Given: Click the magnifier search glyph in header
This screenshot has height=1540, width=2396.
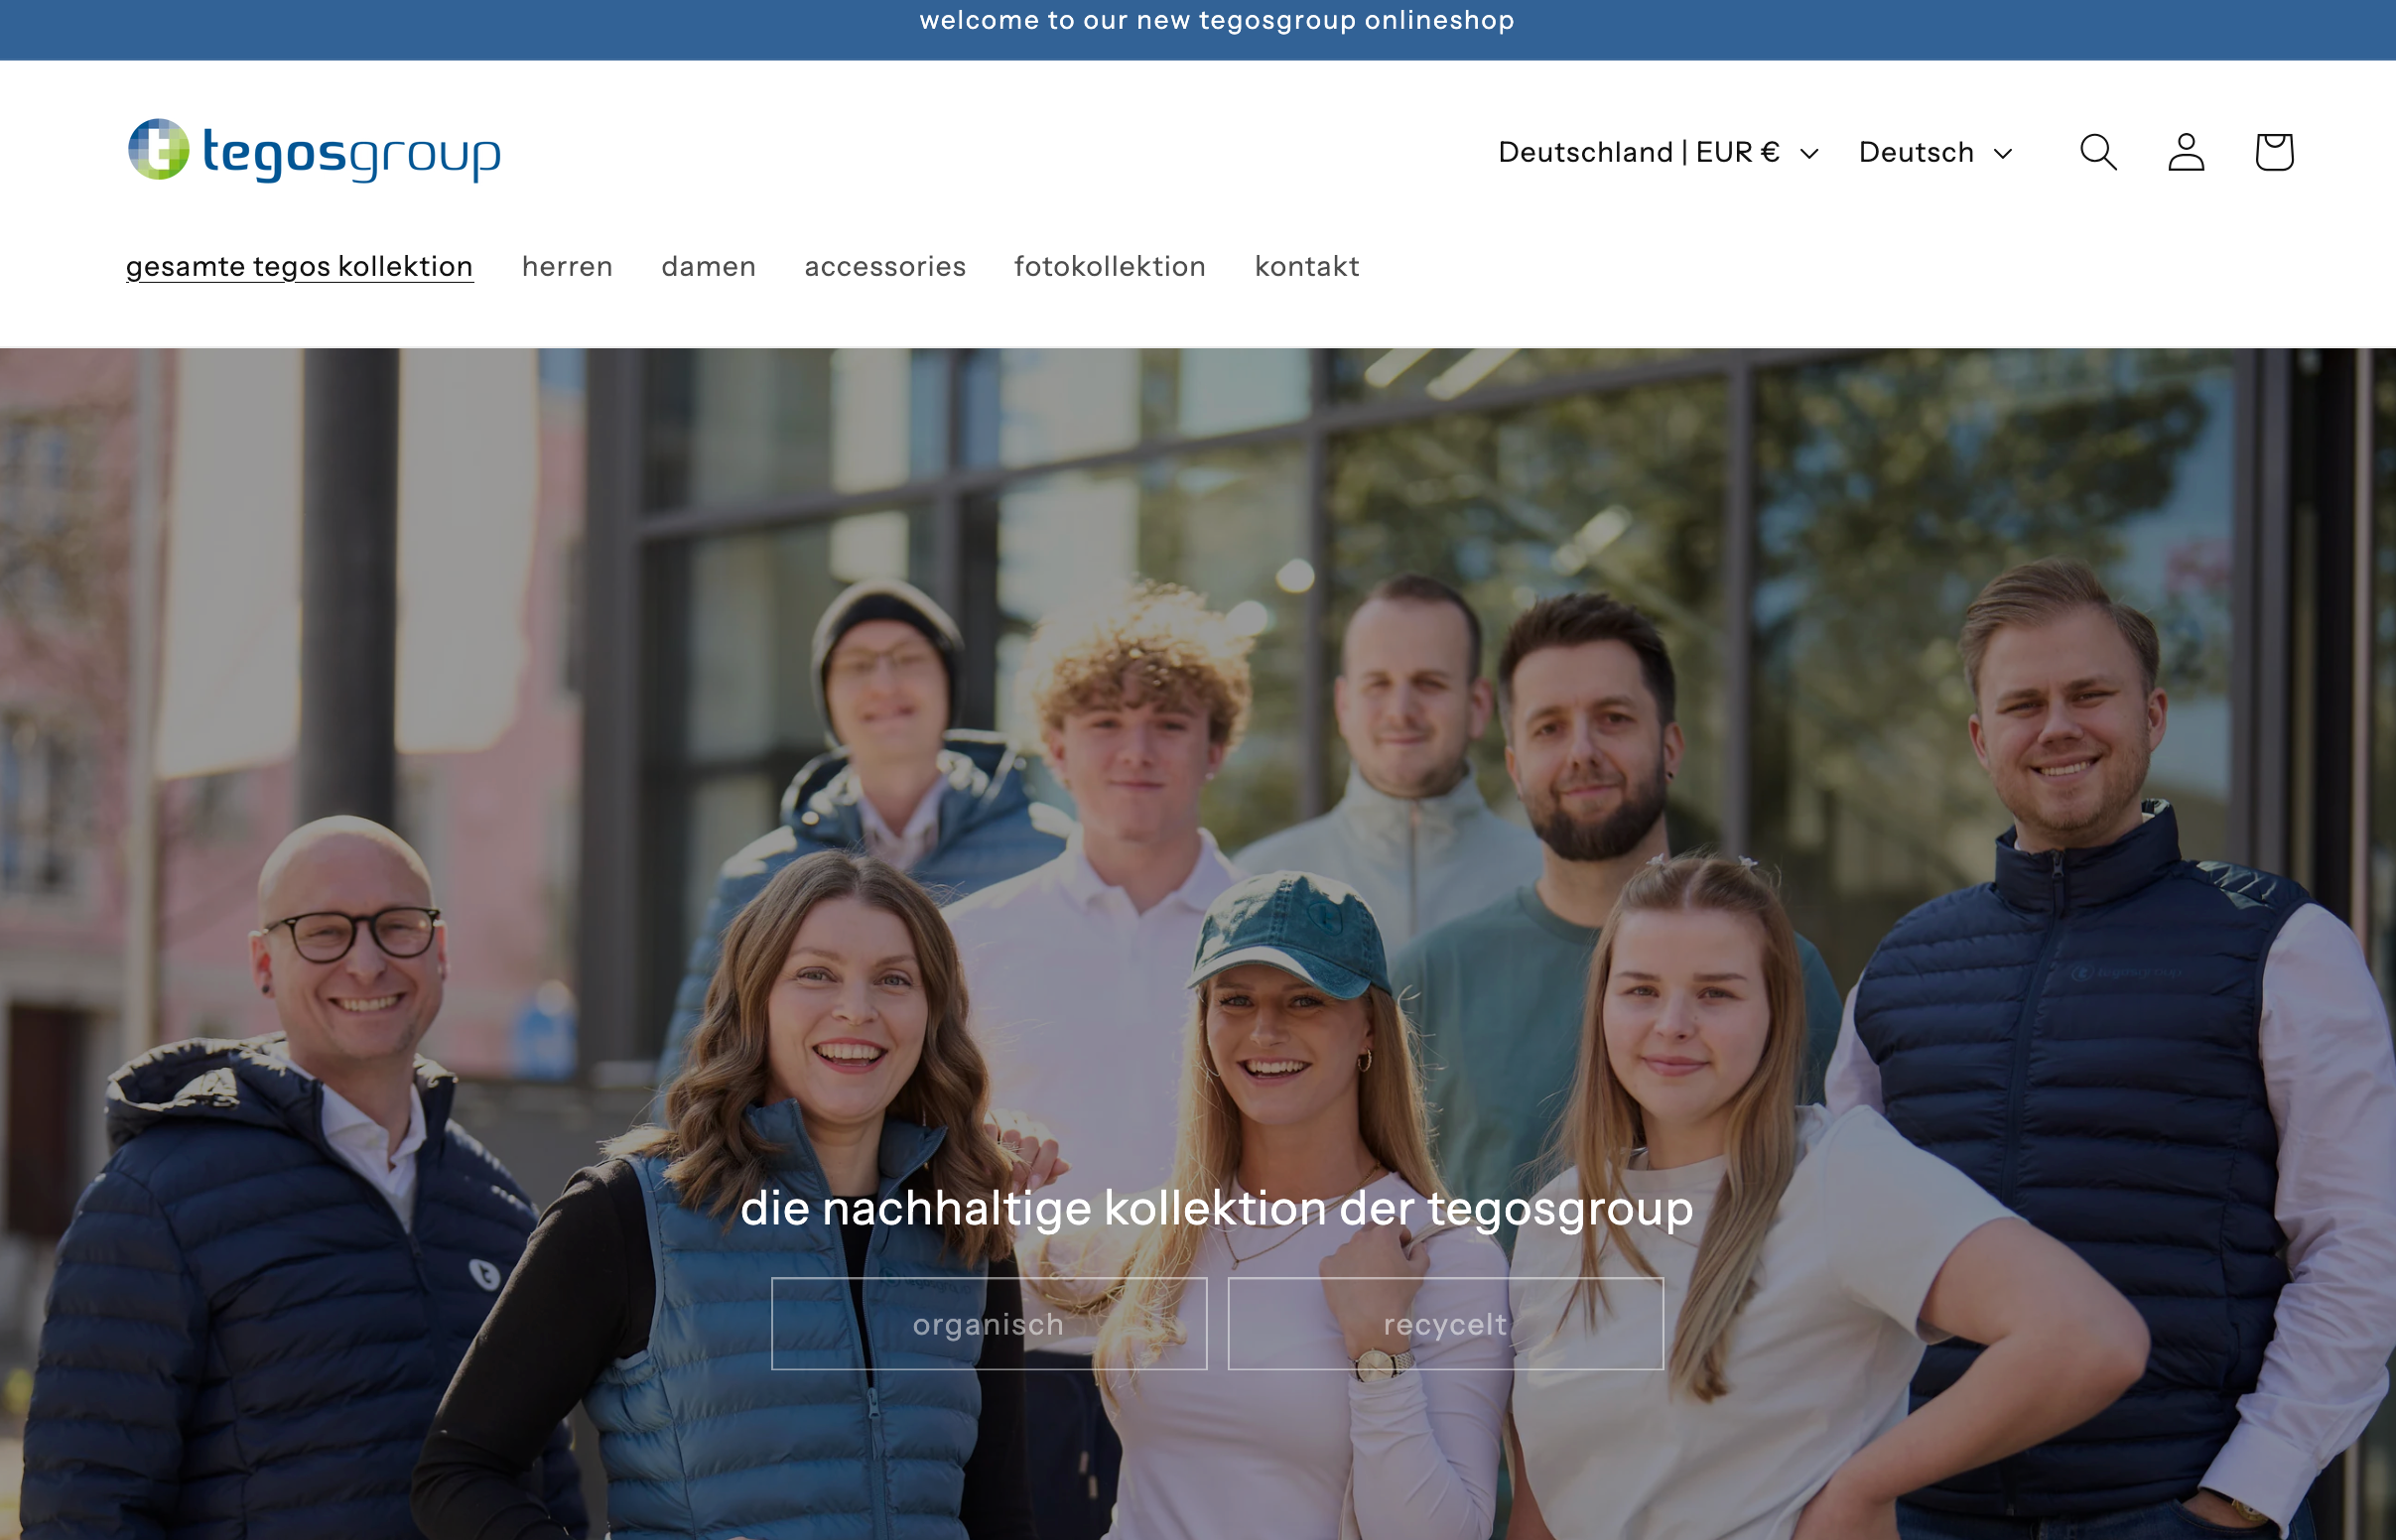Looking at the screenshot, I should pos(2098,152).
